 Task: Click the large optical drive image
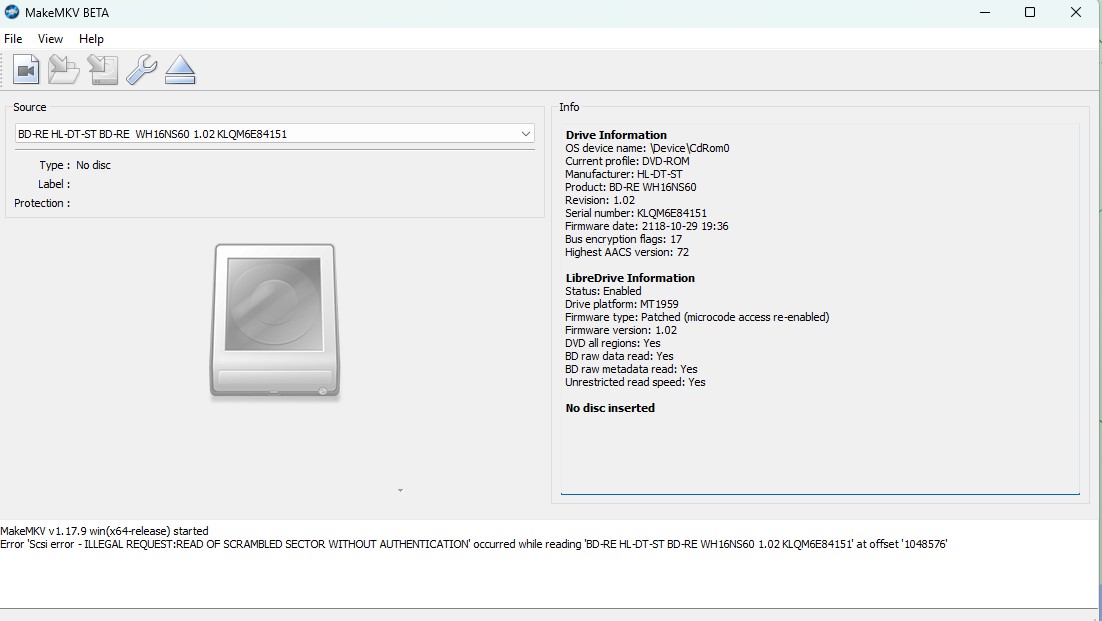pos(275,320)
